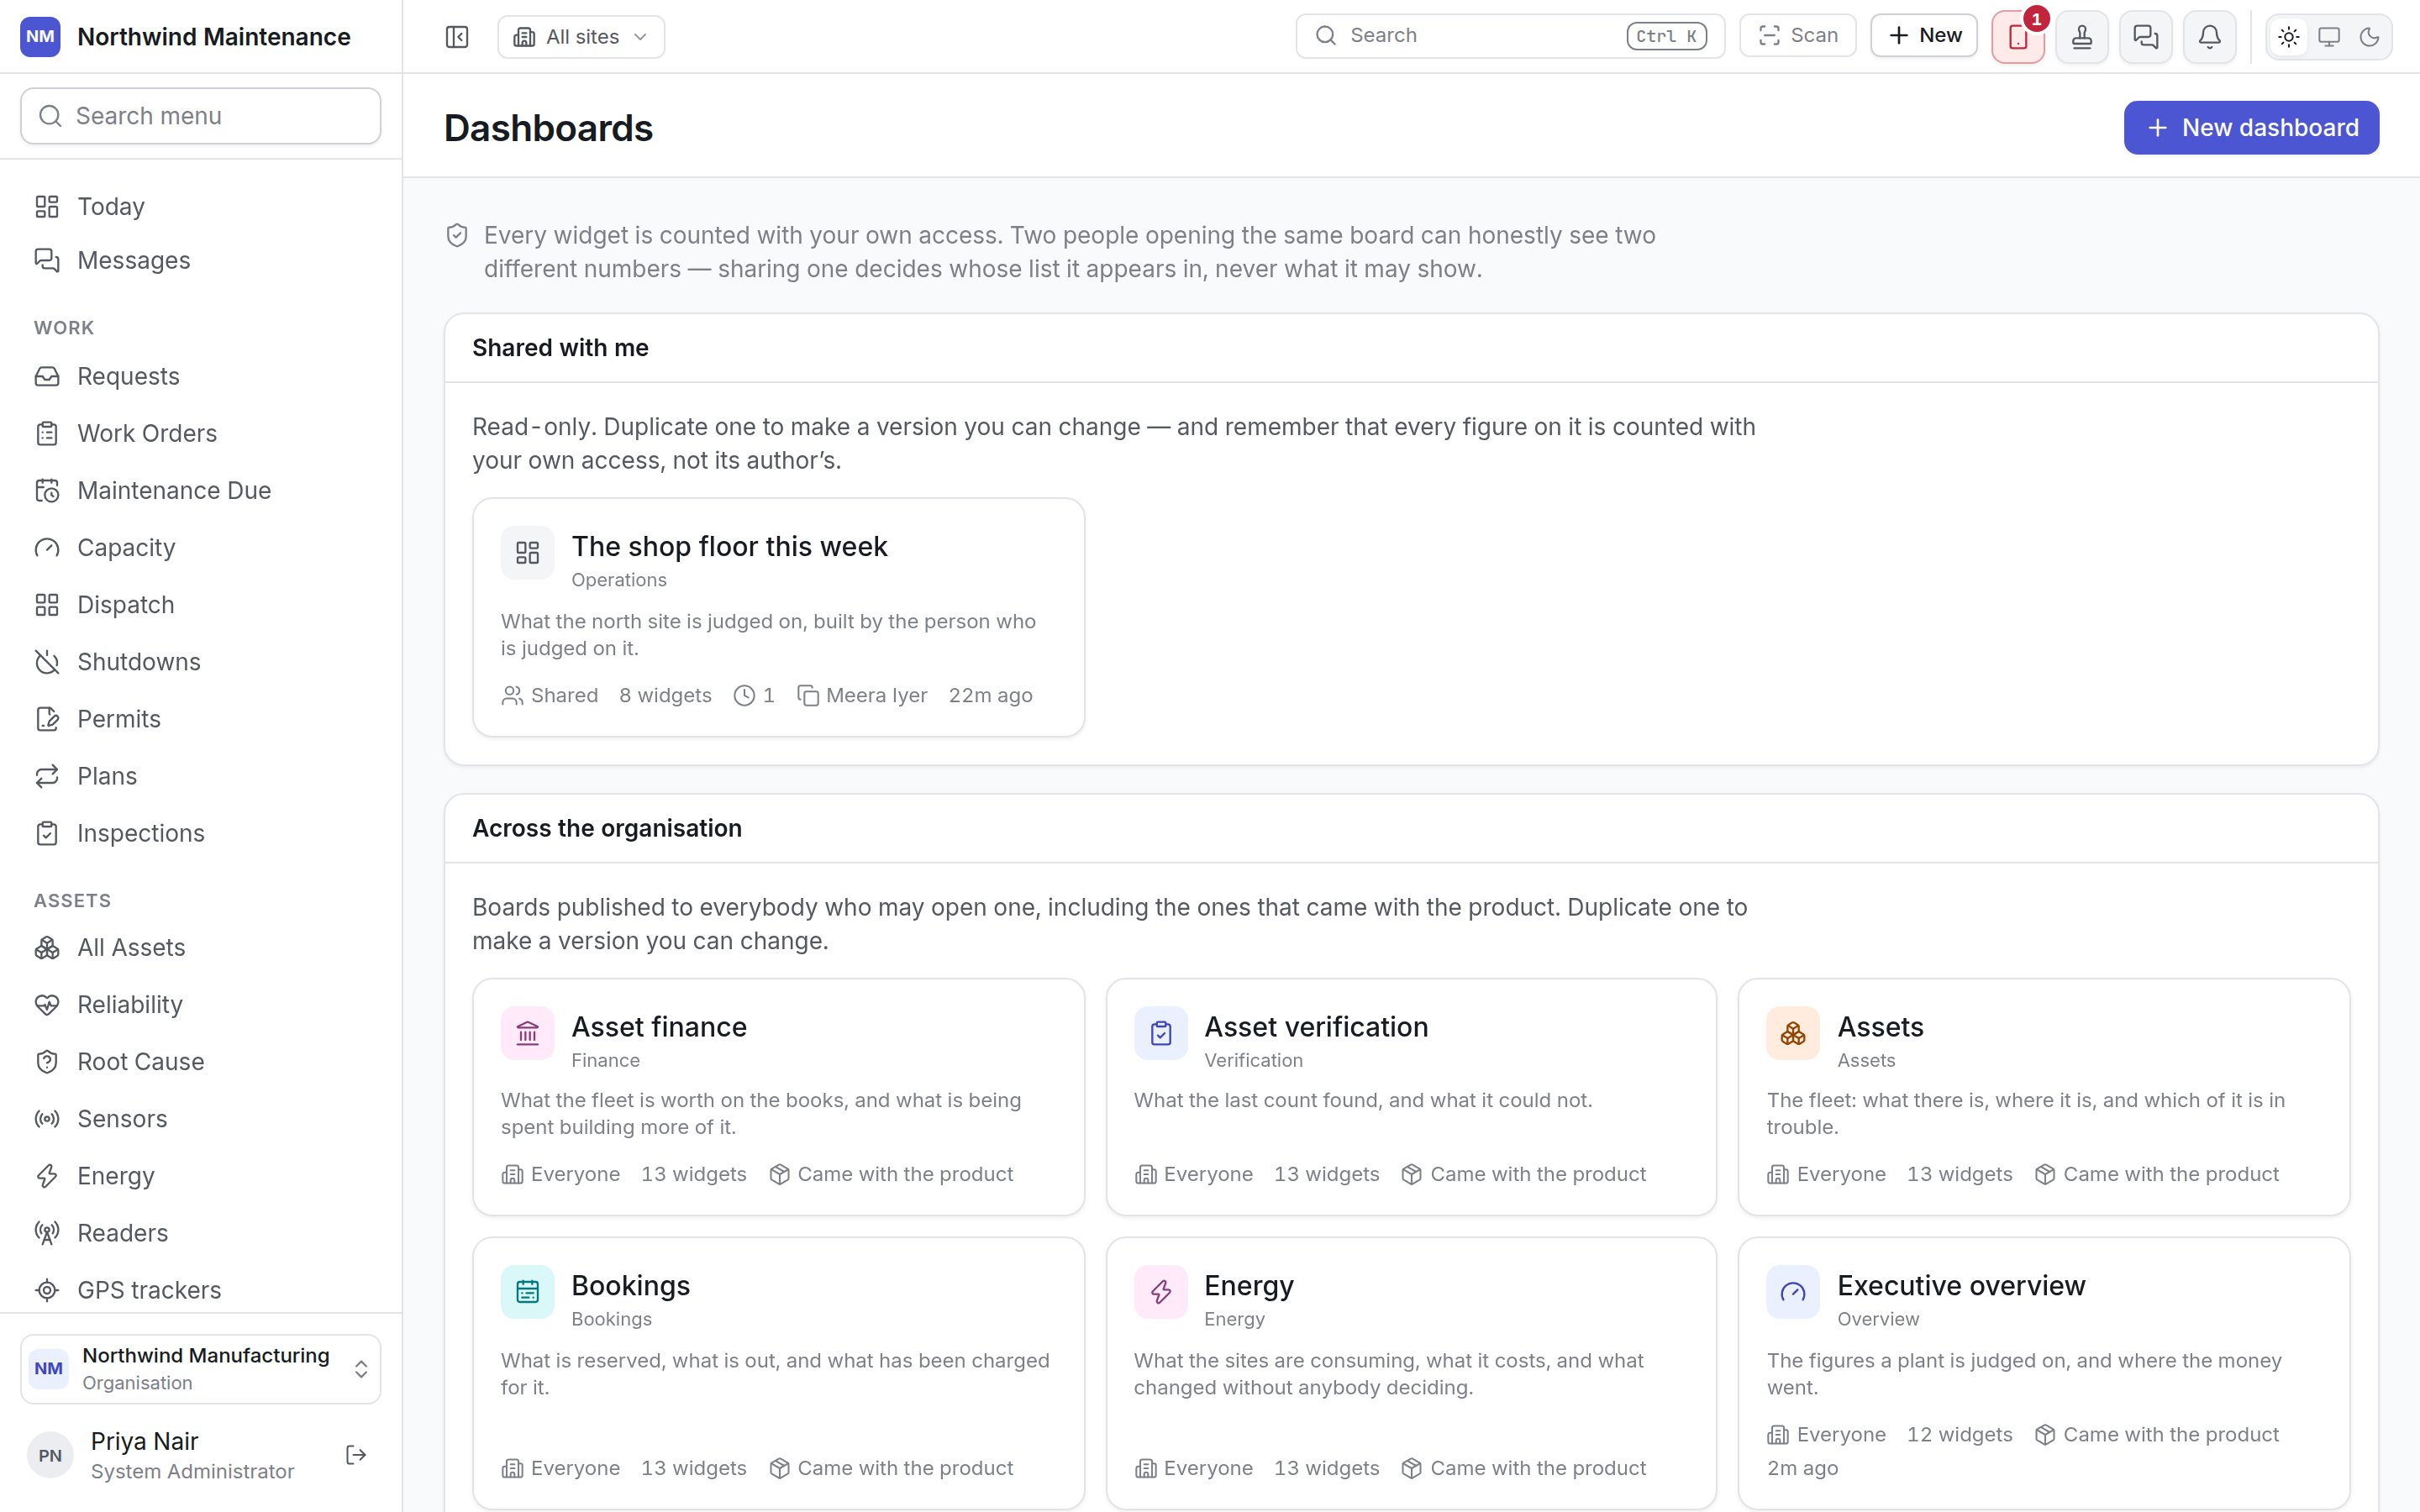Open the red alerts icon with badge

click(2018, 37)
